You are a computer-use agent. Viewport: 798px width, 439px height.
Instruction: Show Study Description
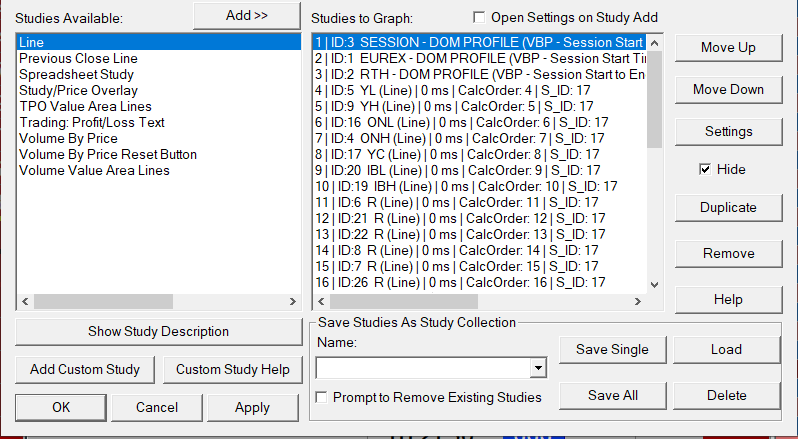click(x=158, y=331)
